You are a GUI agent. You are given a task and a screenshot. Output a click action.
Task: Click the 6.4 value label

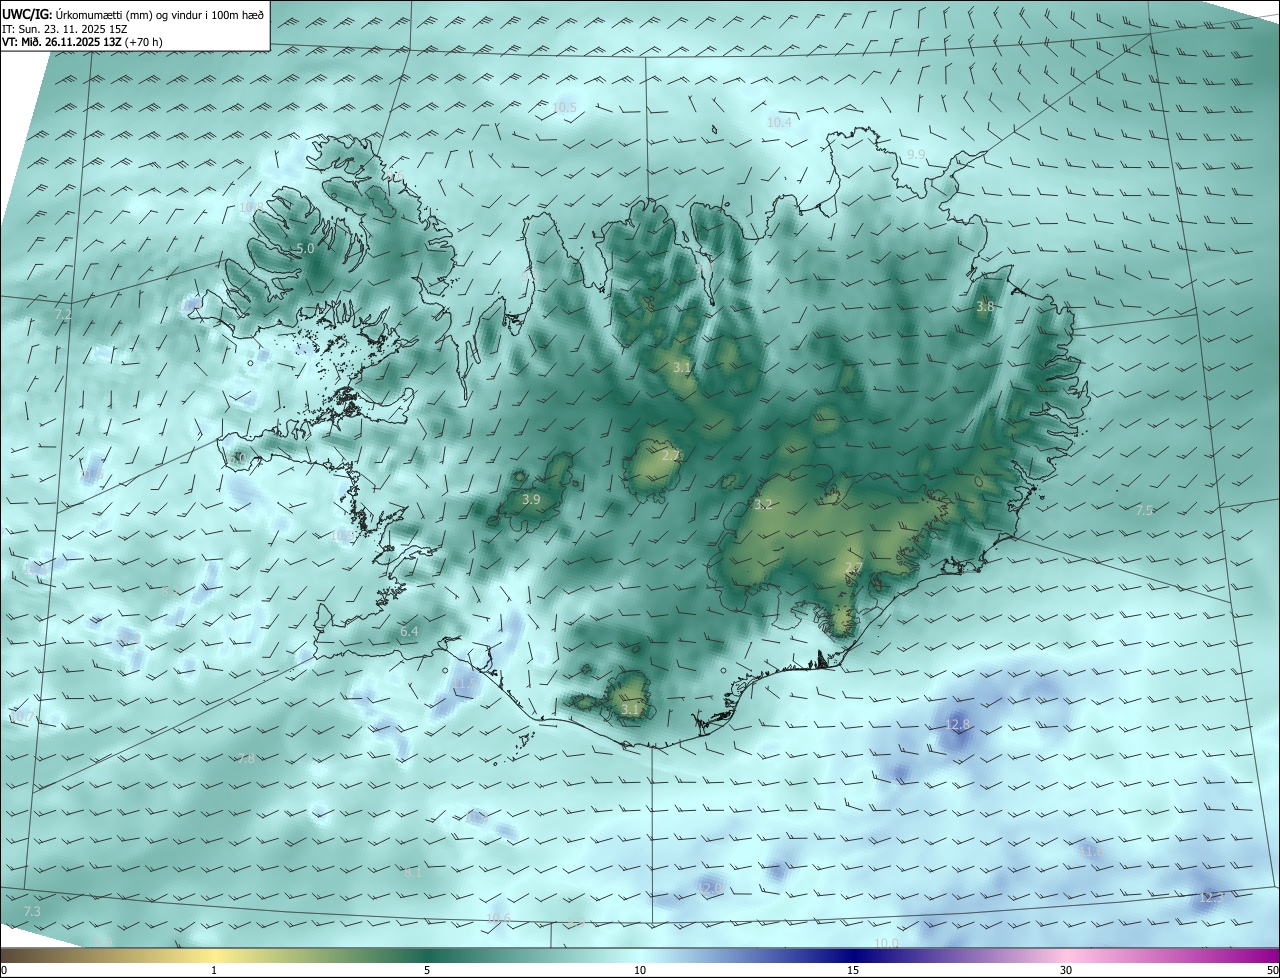click(x=409, y=632)
